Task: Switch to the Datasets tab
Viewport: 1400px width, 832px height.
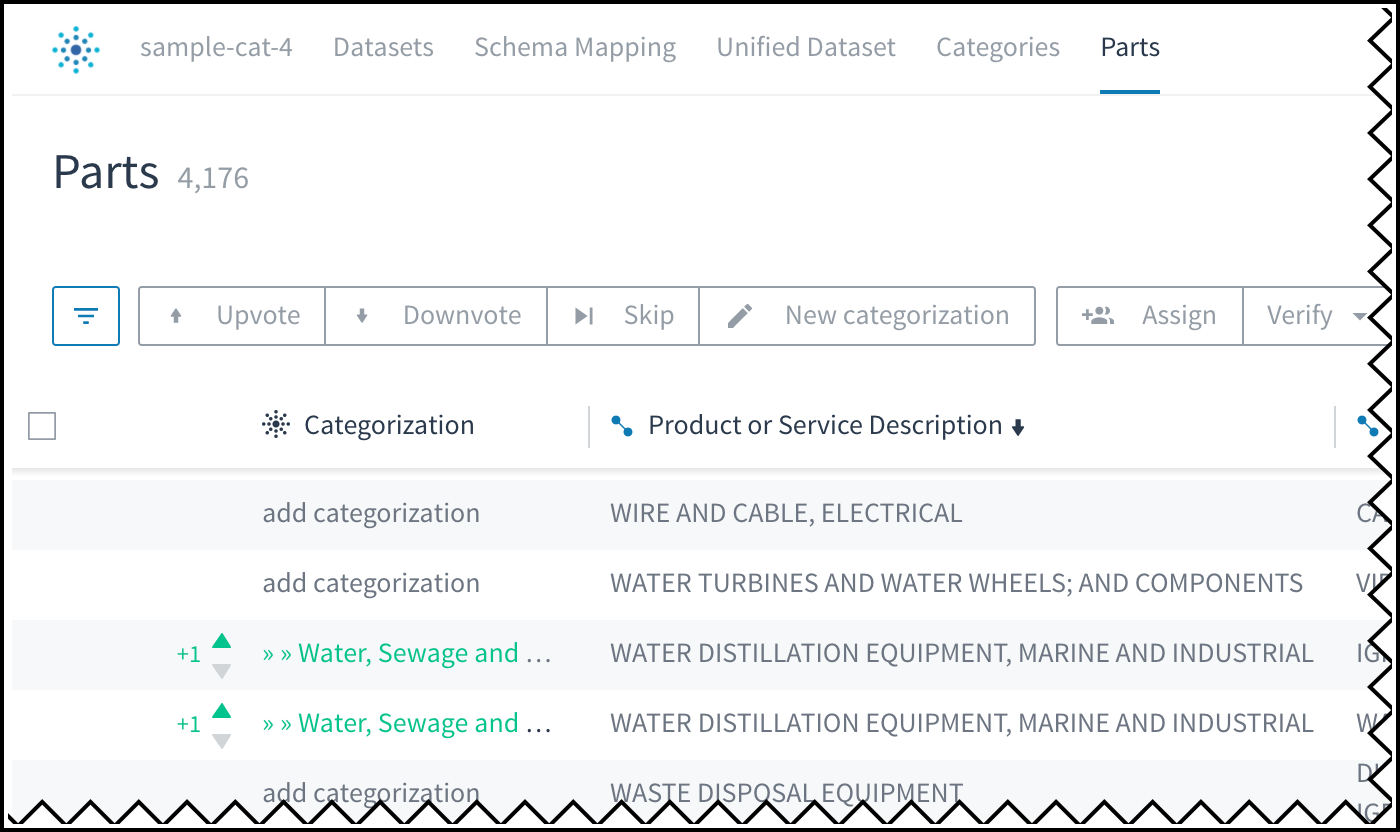Action: [384, 47]
